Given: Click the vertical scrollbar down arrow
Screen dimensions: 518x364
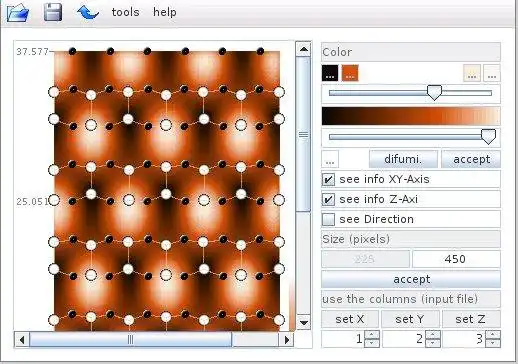Looking at the screenshot, I should click(303, 322).
